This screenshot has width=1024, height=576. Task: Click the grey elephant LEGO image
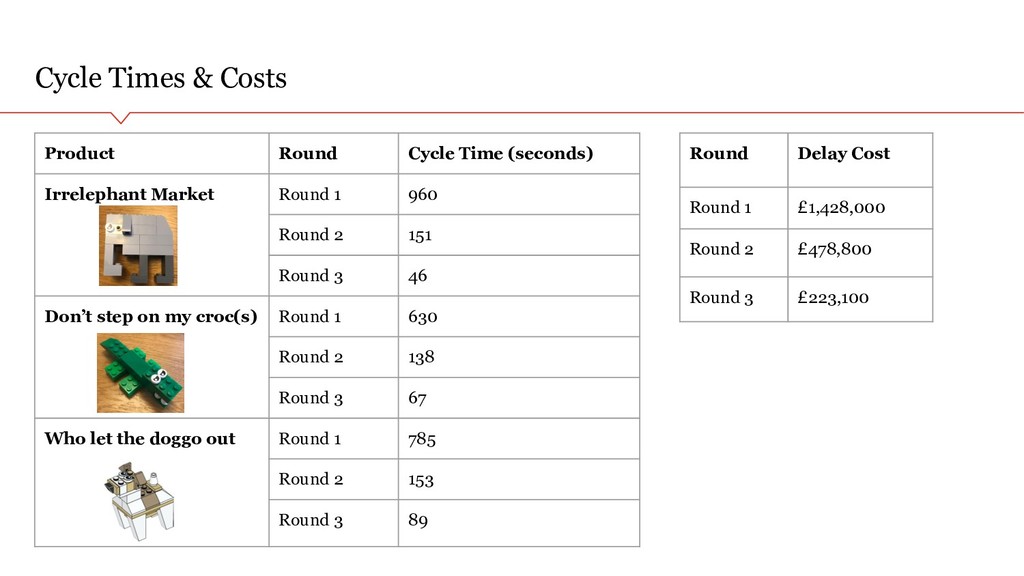click(138, 246)
